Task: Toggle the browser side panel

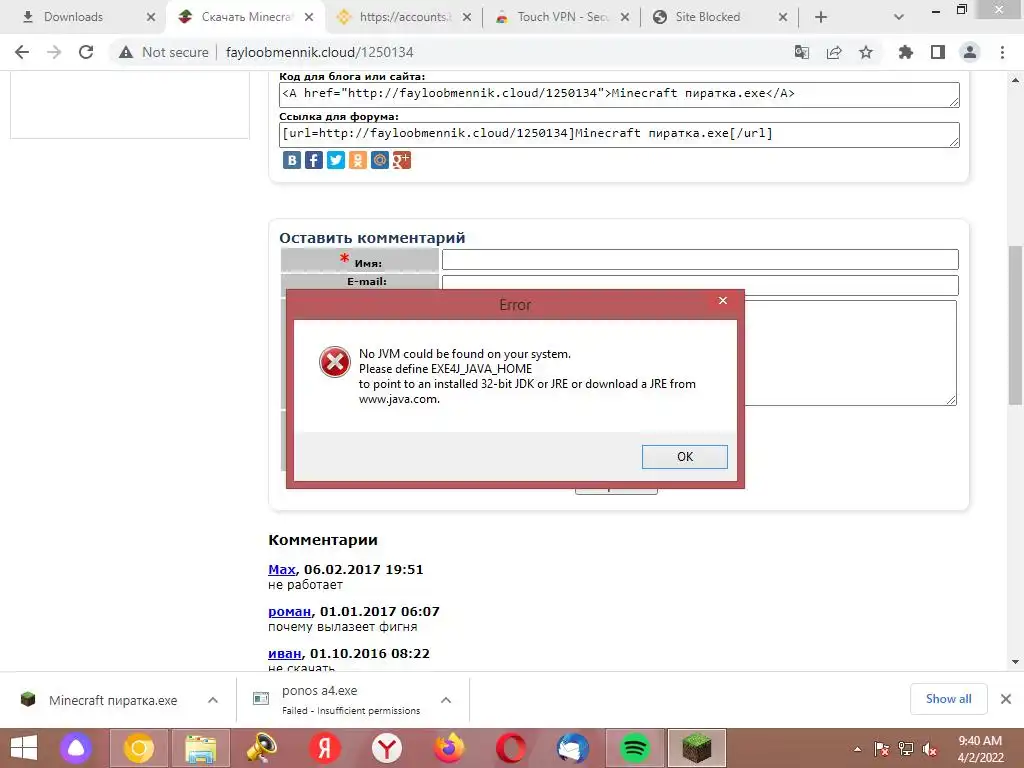Action: [938, 52]
